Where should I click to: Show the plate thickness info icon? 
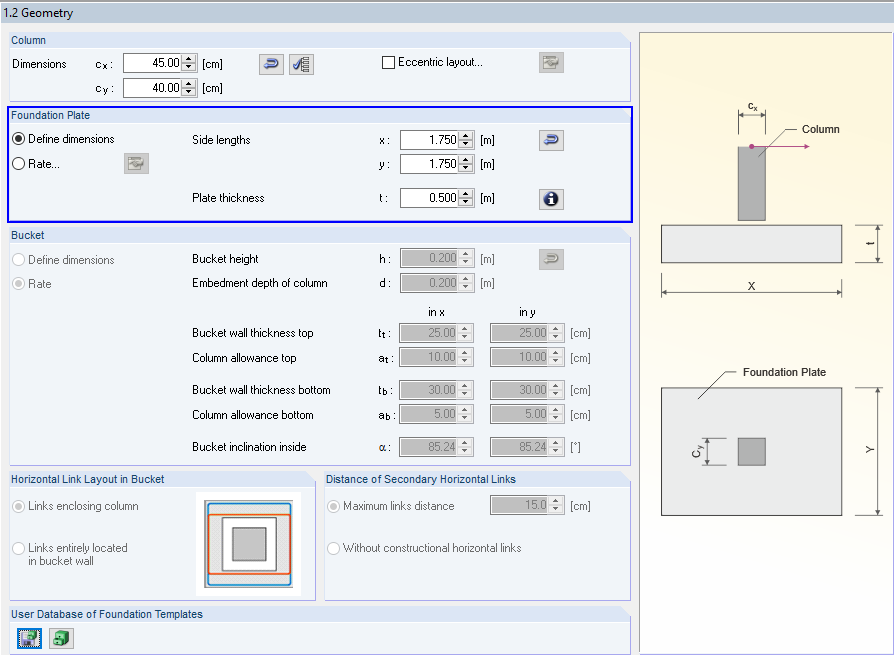[x=551, y=199]
